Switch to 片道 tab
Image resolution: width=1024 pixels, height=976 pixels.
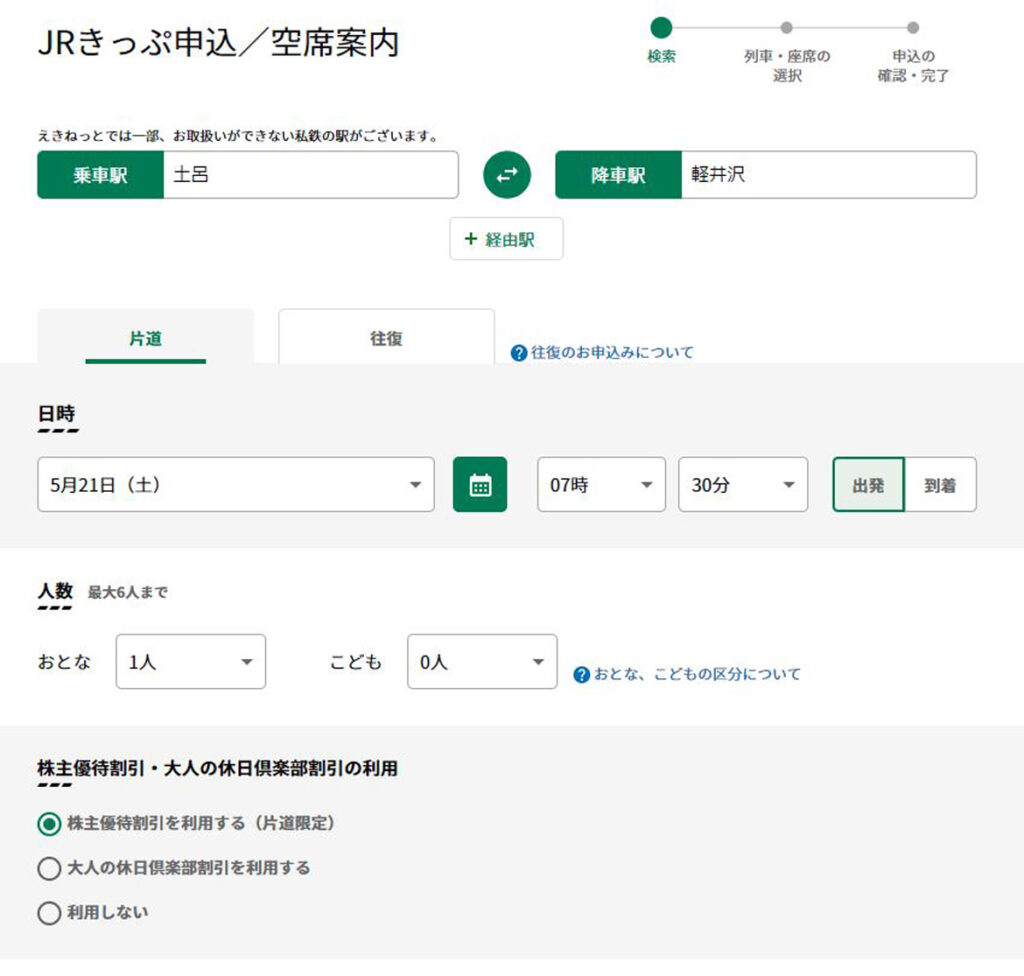point(146,336)
